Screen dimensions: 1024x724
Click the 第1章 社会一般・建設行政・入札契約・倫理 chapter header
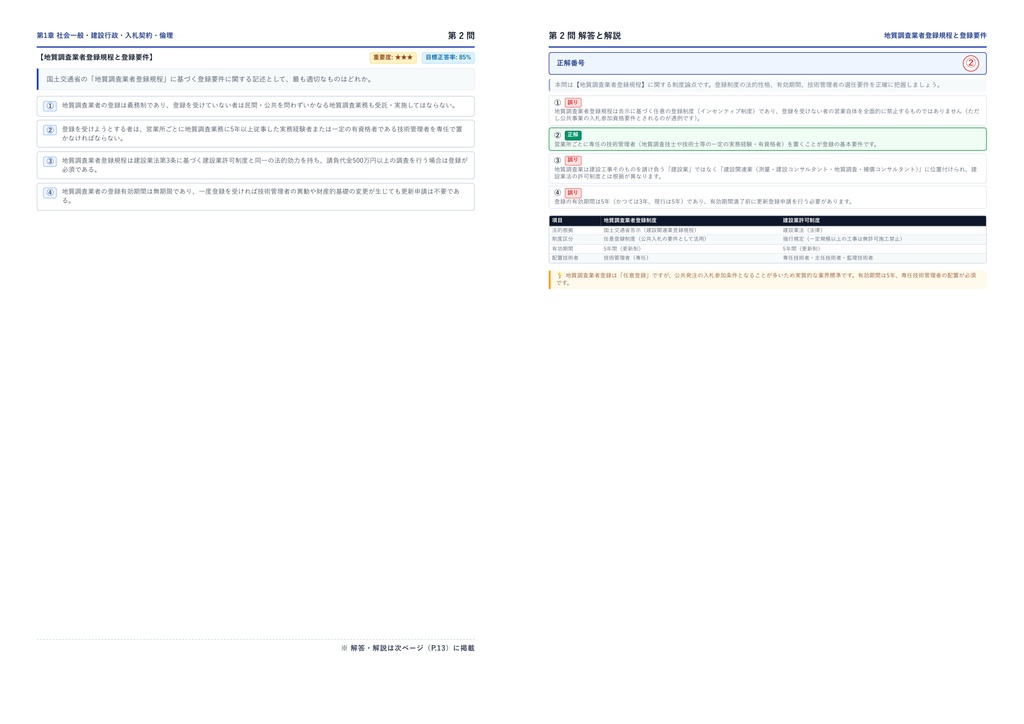coord(104,35)
